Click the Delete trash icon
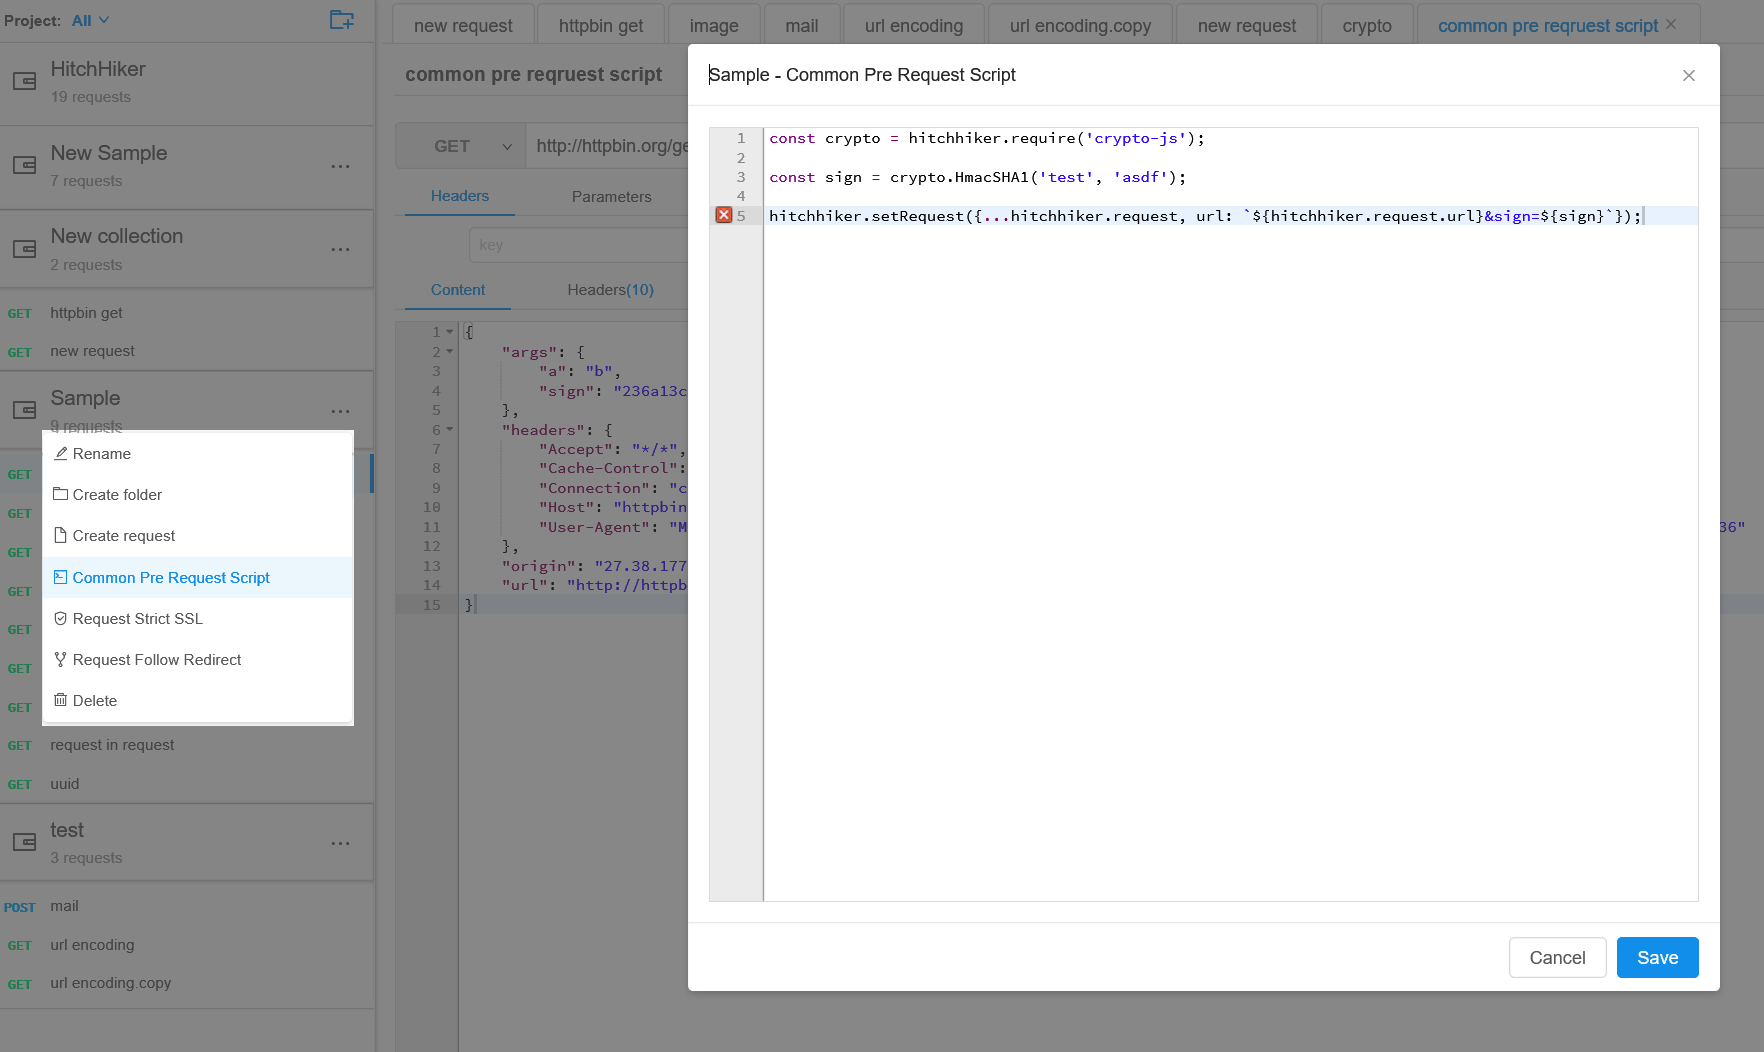Screen dimensions: 1764x1052 tap(61, 700)
